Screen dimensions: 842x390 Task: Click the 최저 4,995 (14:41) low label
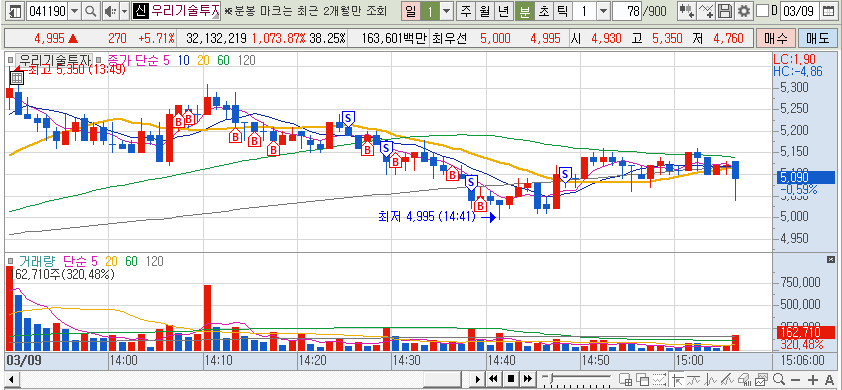click(x=427, y=216)
